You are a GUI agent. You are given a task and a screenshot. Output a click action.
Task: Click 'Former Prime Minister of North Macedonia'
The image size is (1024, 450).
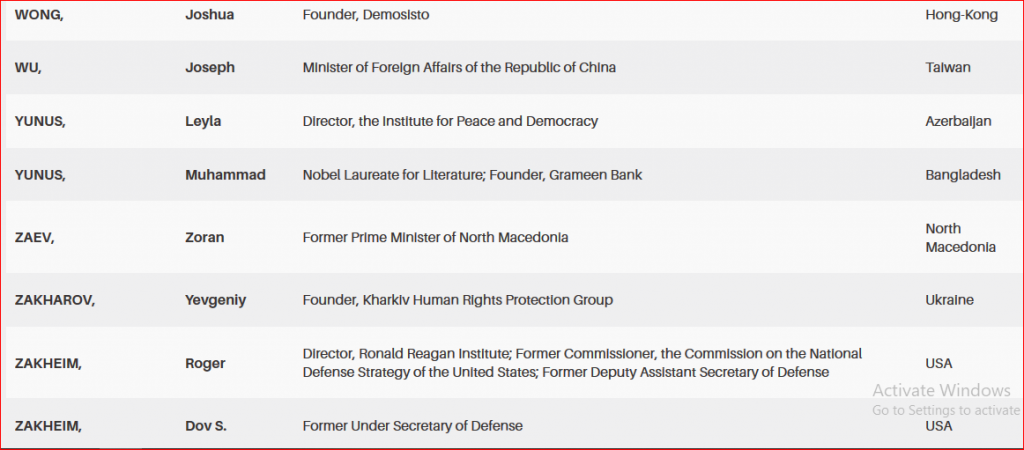pyautogui.click(x=435, y=237)
